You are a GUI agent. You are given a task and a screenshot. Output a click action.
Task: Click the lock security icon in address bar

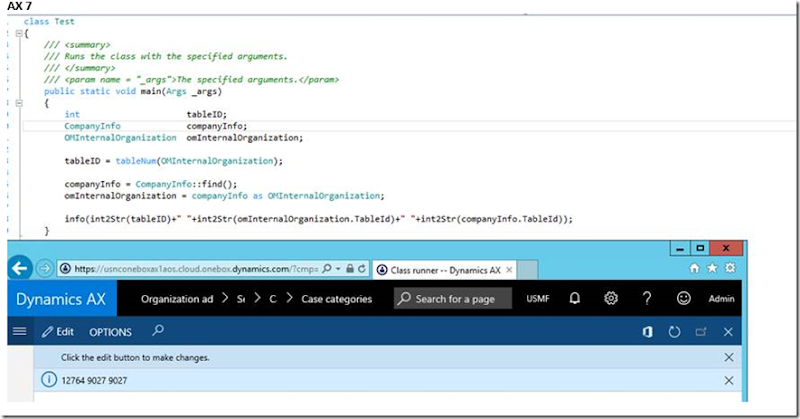pyautogui.click(x=350, y=268)
